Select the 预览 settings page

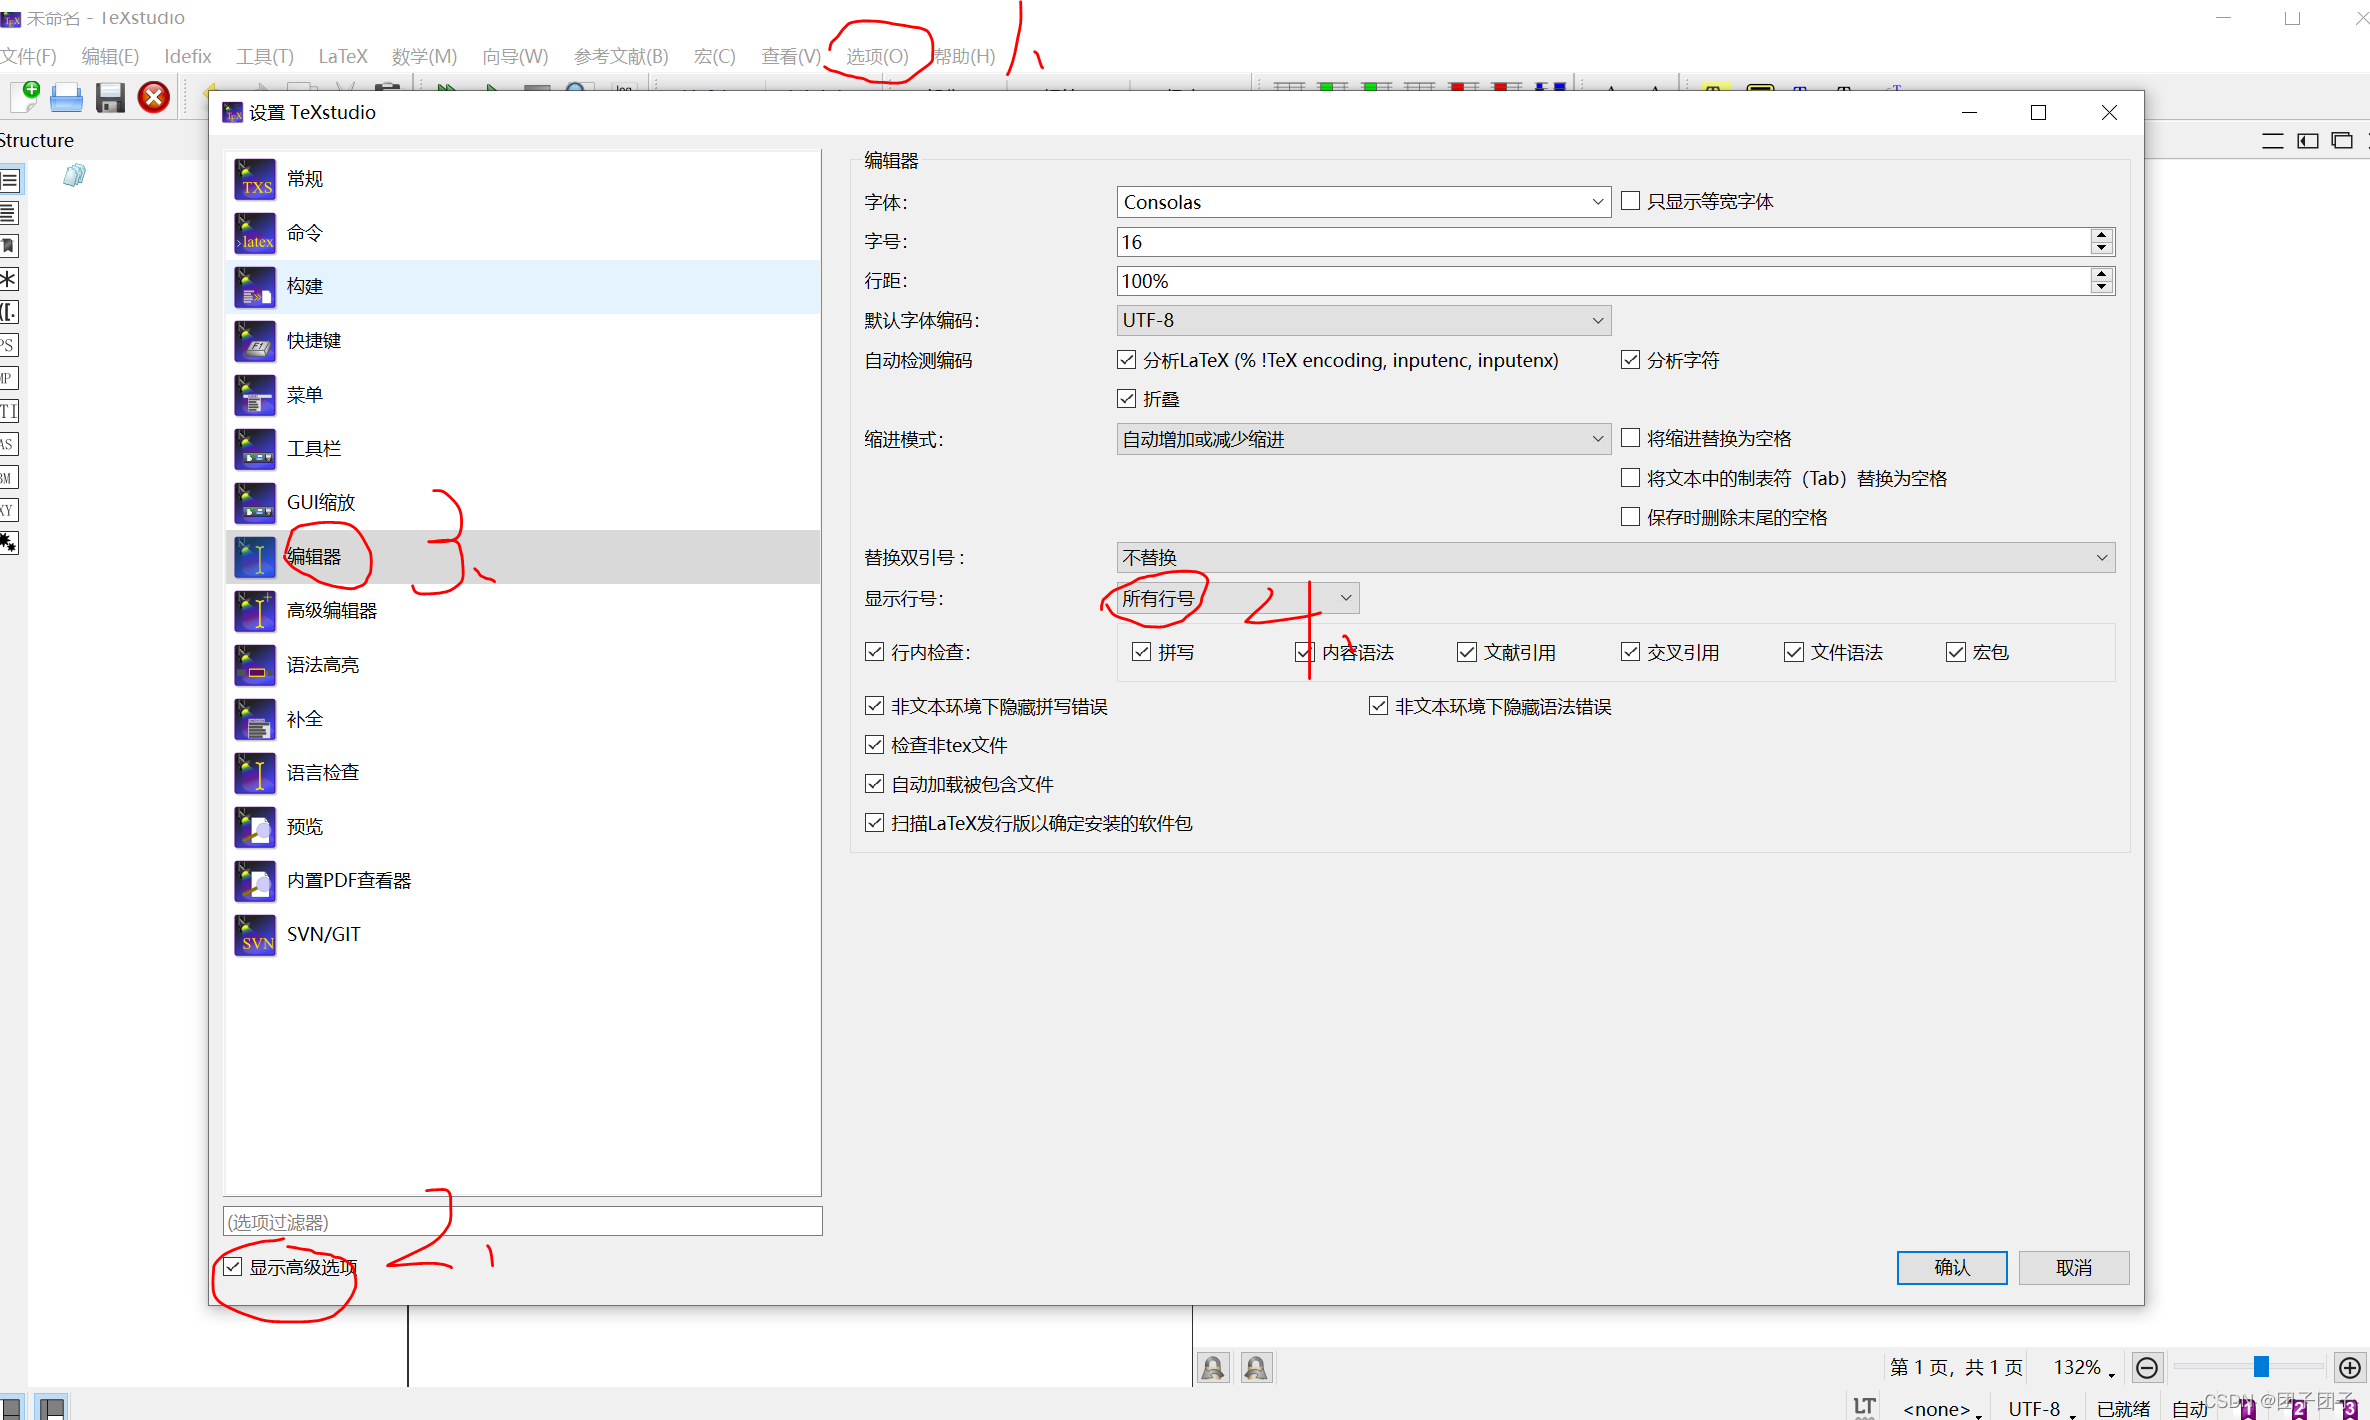[x=522, y=827]
